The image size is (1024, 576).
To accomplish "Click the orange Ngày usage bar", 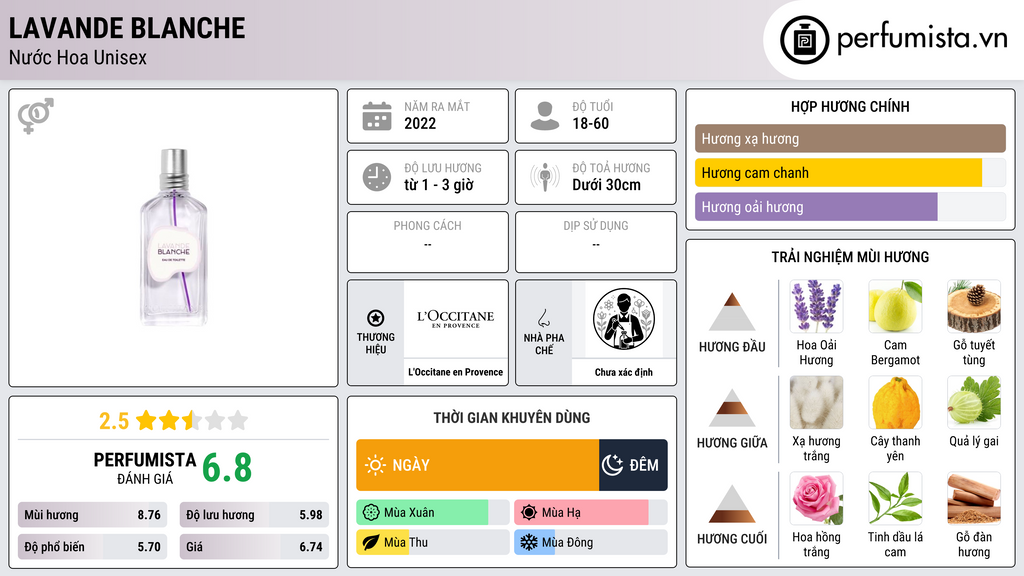I will coord(477,465).
